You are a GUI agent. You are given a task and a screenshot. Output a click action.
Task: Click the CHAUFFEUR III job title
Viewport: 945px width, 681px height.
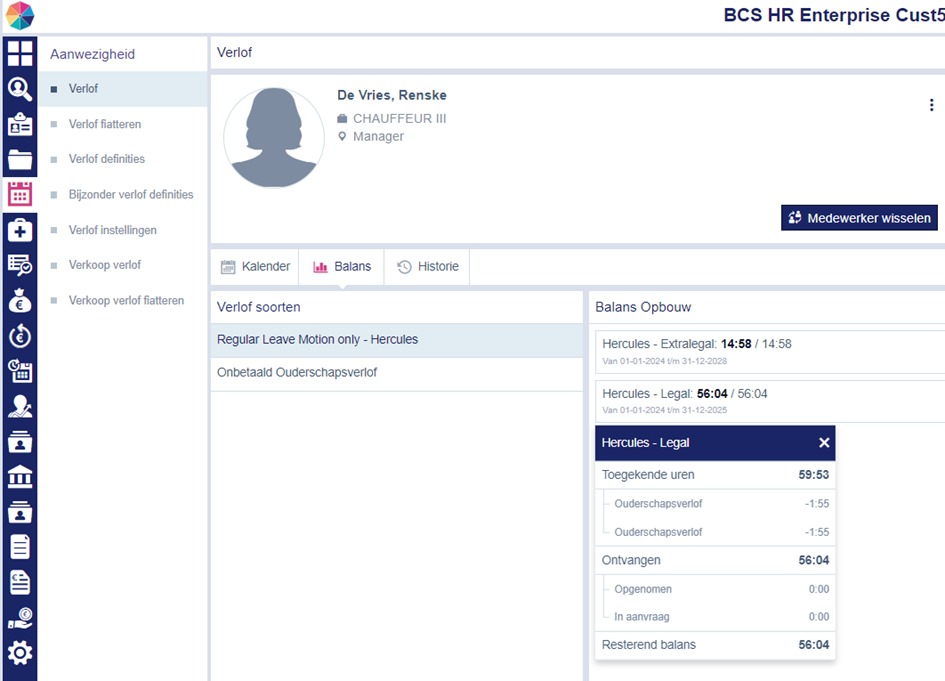[x=399, y=119]
